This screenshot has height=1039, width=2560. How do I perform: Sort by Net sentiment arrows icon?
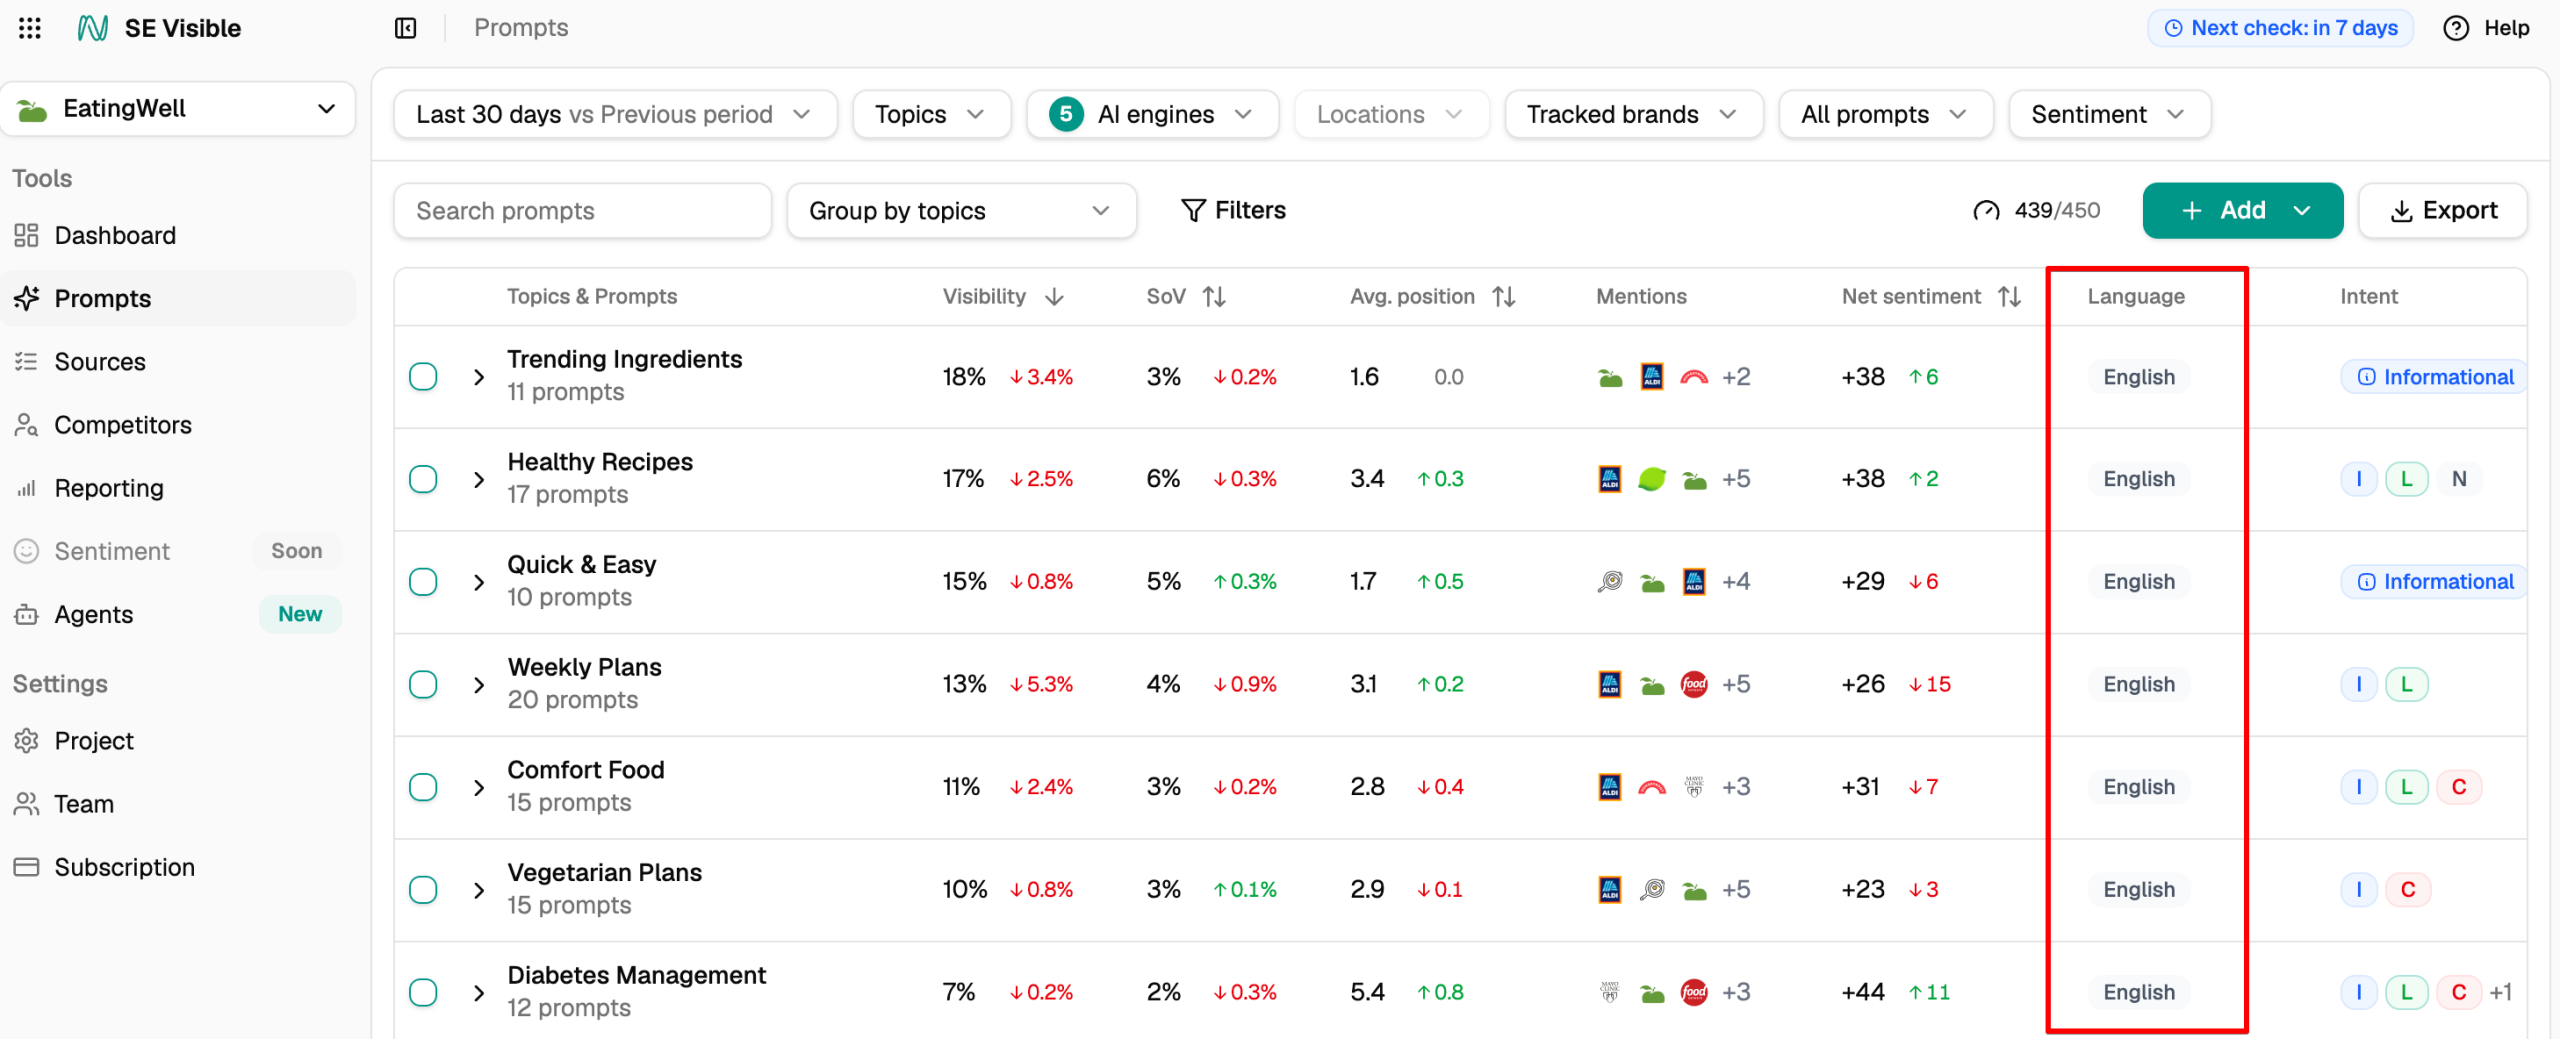tap(2010, 297)
